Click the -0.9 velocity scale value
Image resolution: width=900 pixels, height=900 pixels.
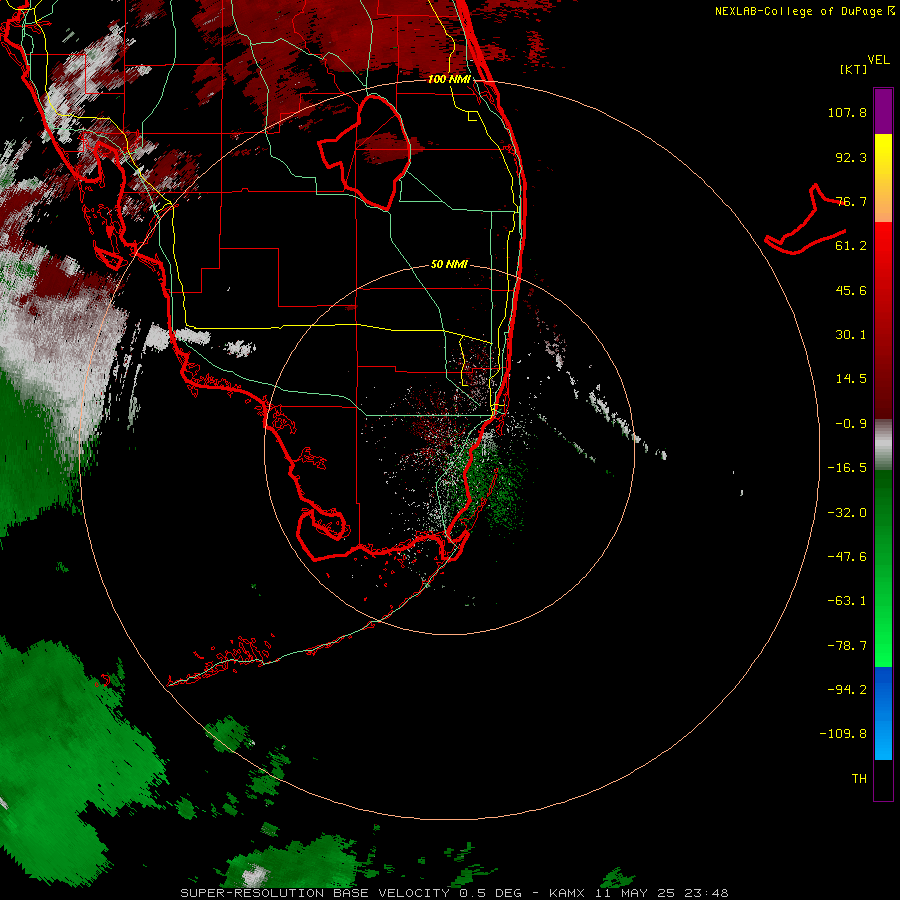coord(851,424)
